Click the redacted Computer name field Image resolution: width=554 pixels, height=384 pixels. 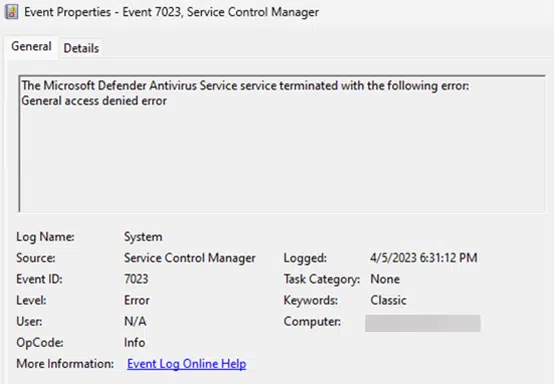pyautogui.click(x=423, y=323)
